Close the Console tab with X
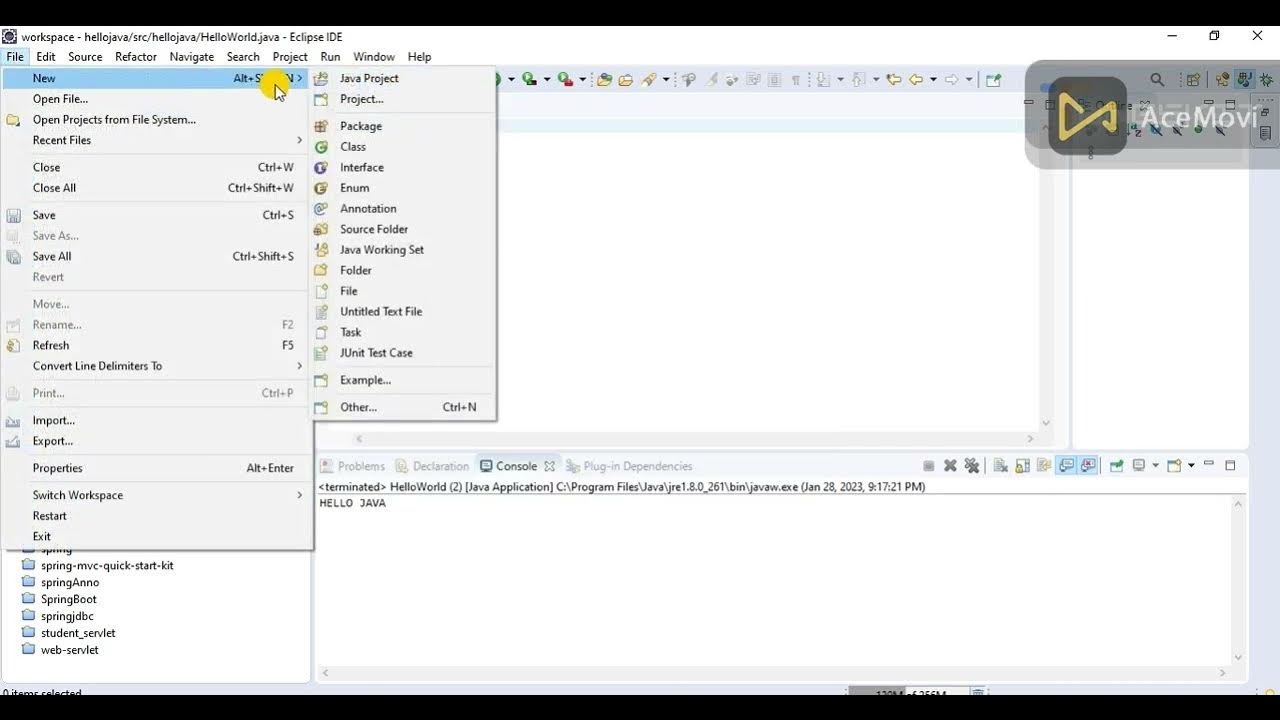Image resolution: width=1280 pixels, height=720 pixels. pyautogui.click(x=549, y=466)
